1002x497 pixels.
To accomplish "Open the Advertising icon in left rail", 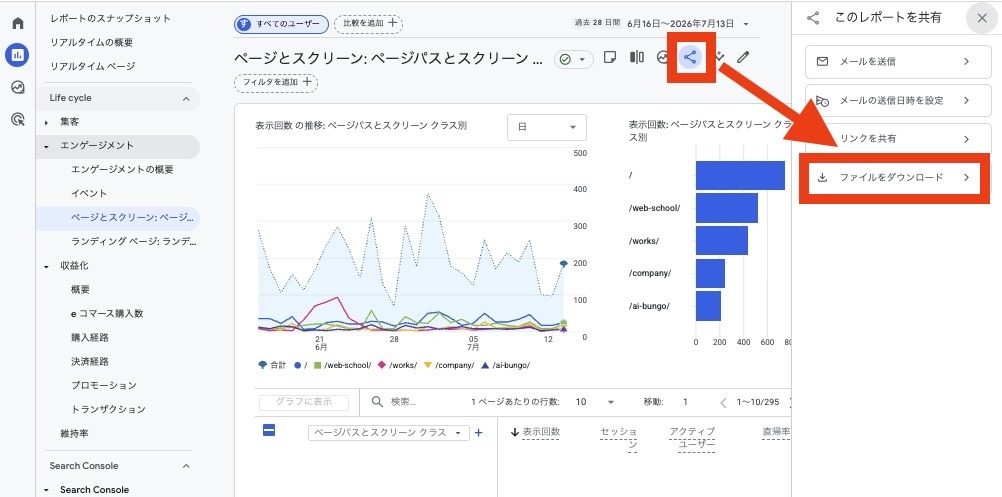I will 18,119.
